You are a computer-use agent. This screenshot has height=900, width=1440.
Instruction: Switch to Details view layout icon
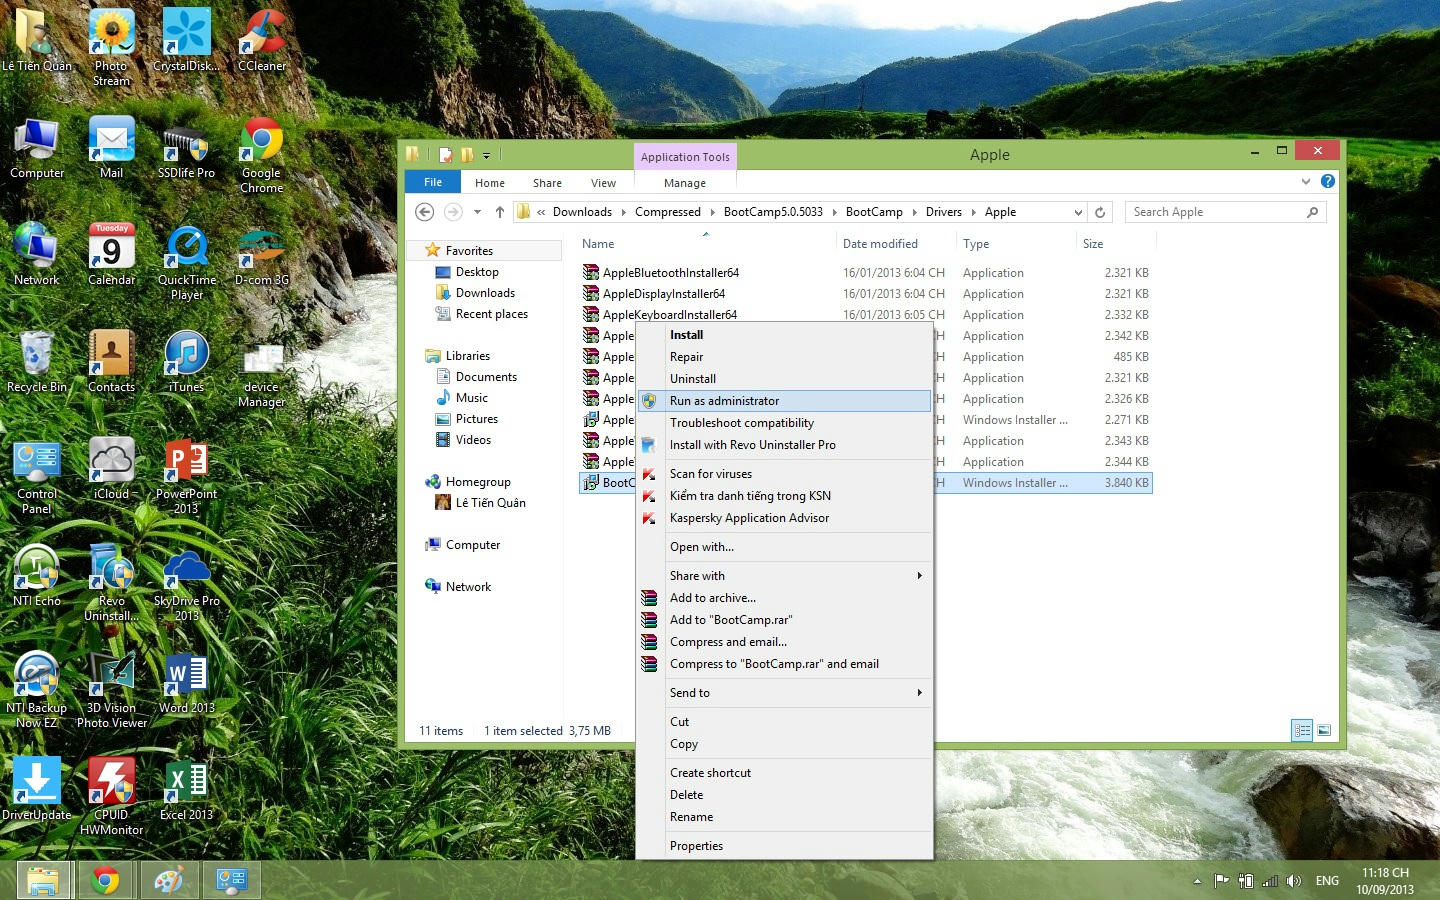1302,730
